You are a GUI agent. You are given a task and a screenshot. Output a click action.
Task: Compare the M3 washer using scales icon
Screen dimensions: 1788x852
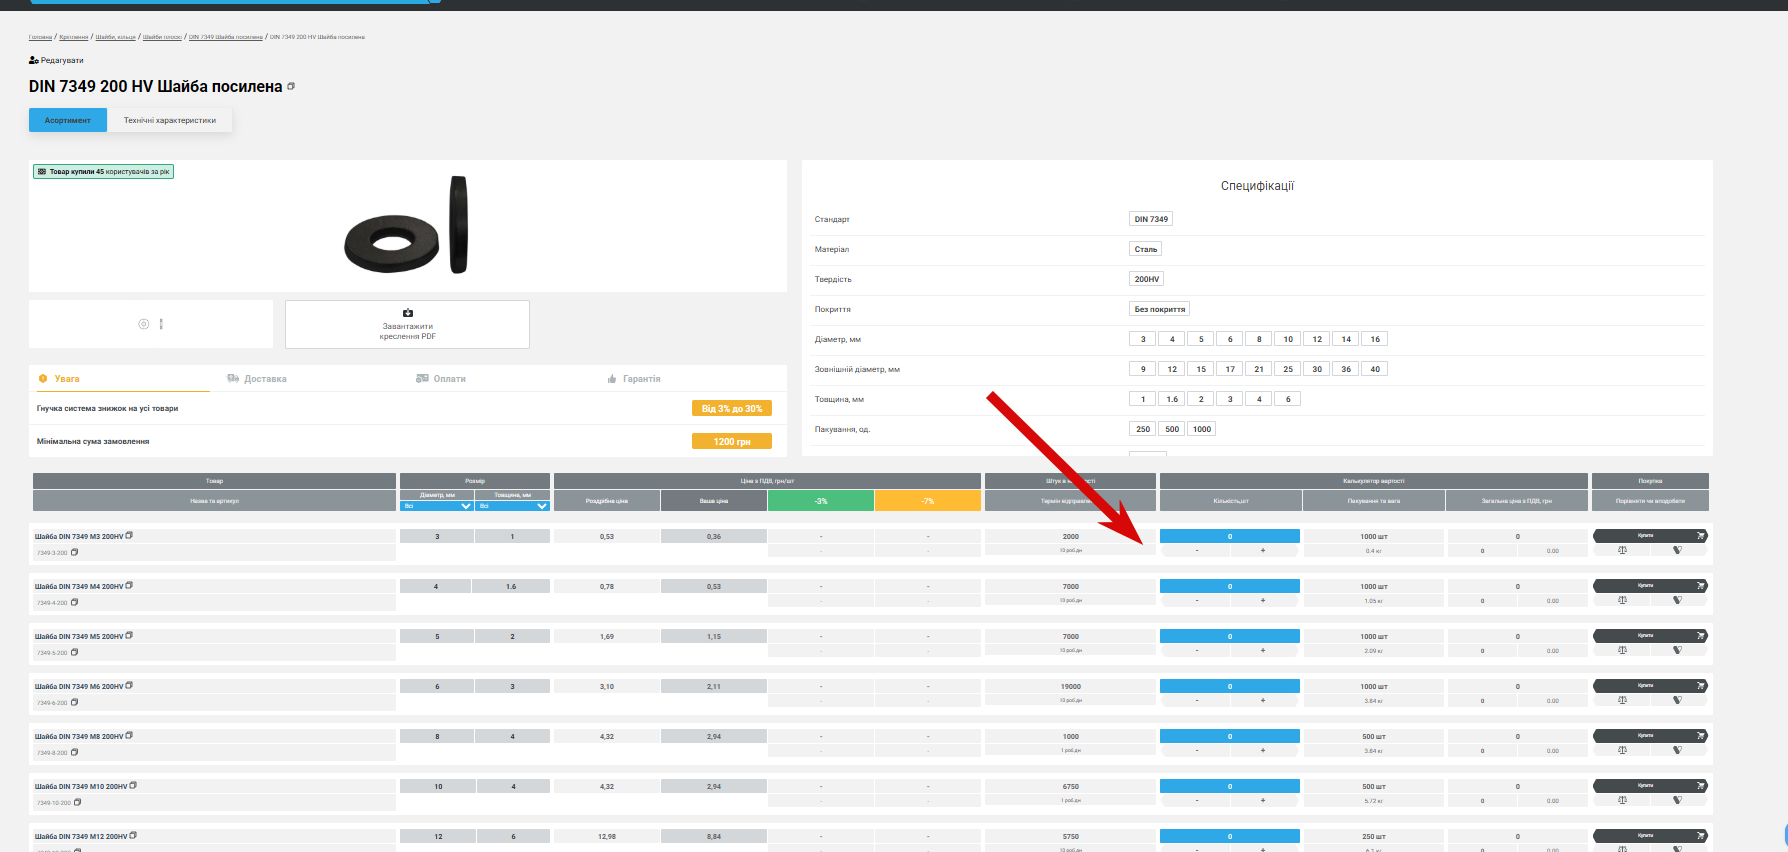pos(1622,550)
